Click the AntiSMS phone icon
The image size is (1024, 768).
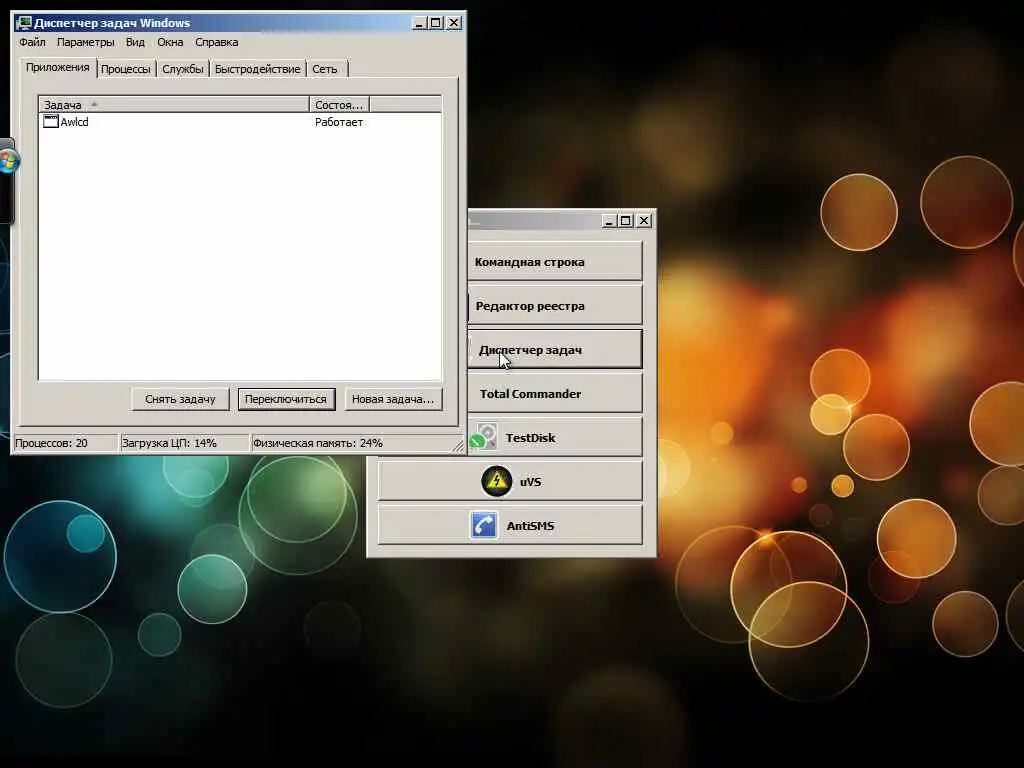tap(483, 525)
